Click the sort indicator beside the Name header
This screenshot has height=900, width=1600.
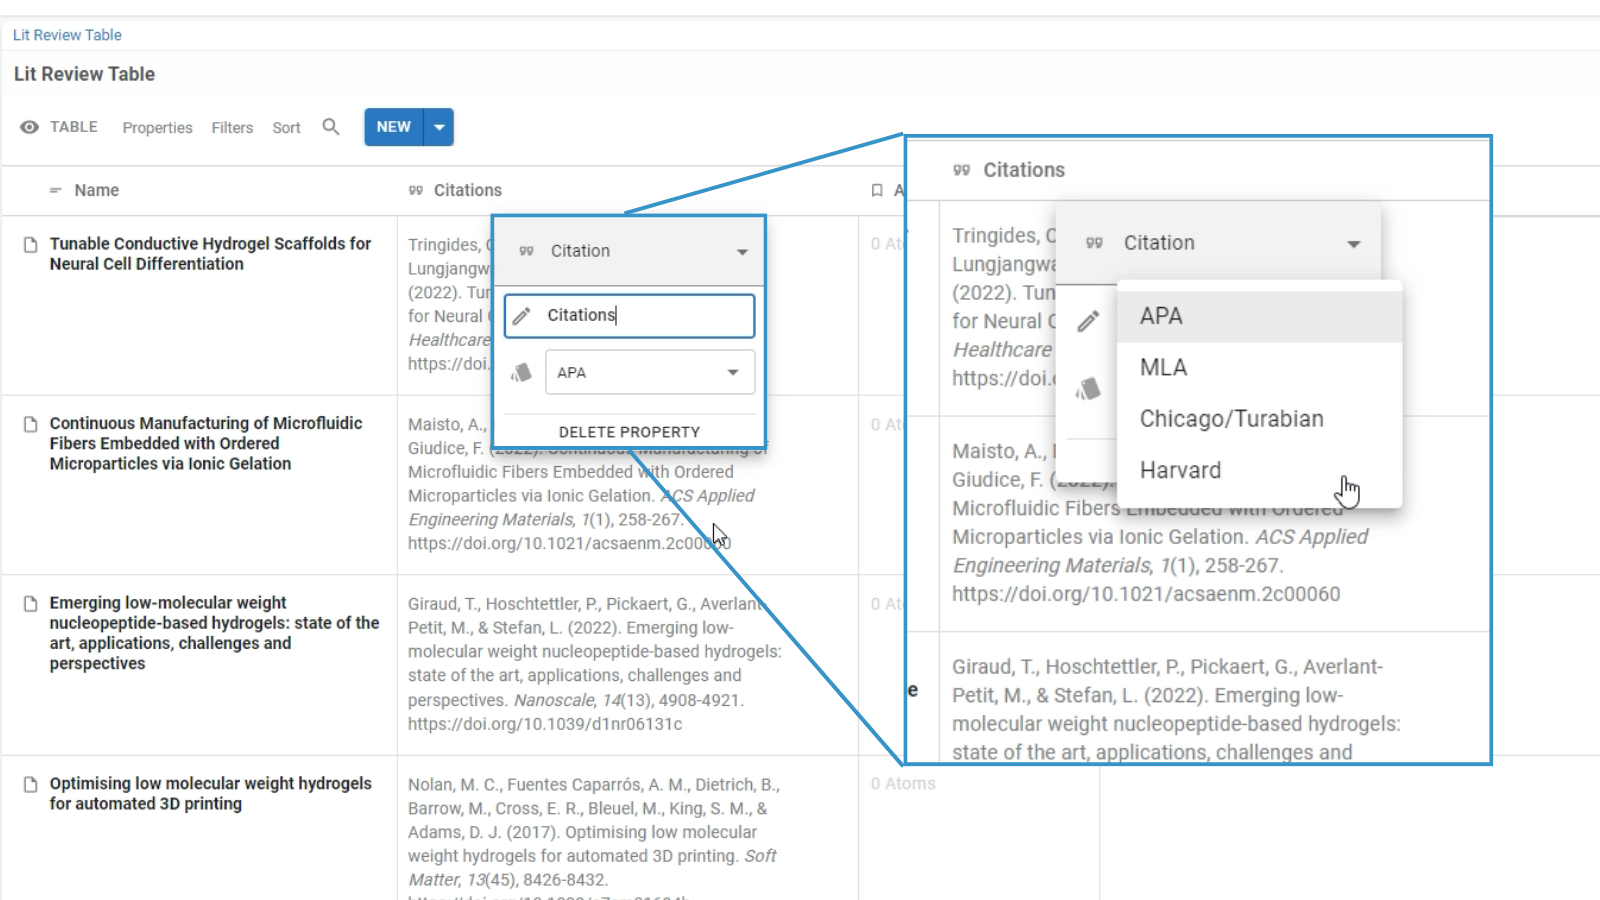[x=55, y=190]
